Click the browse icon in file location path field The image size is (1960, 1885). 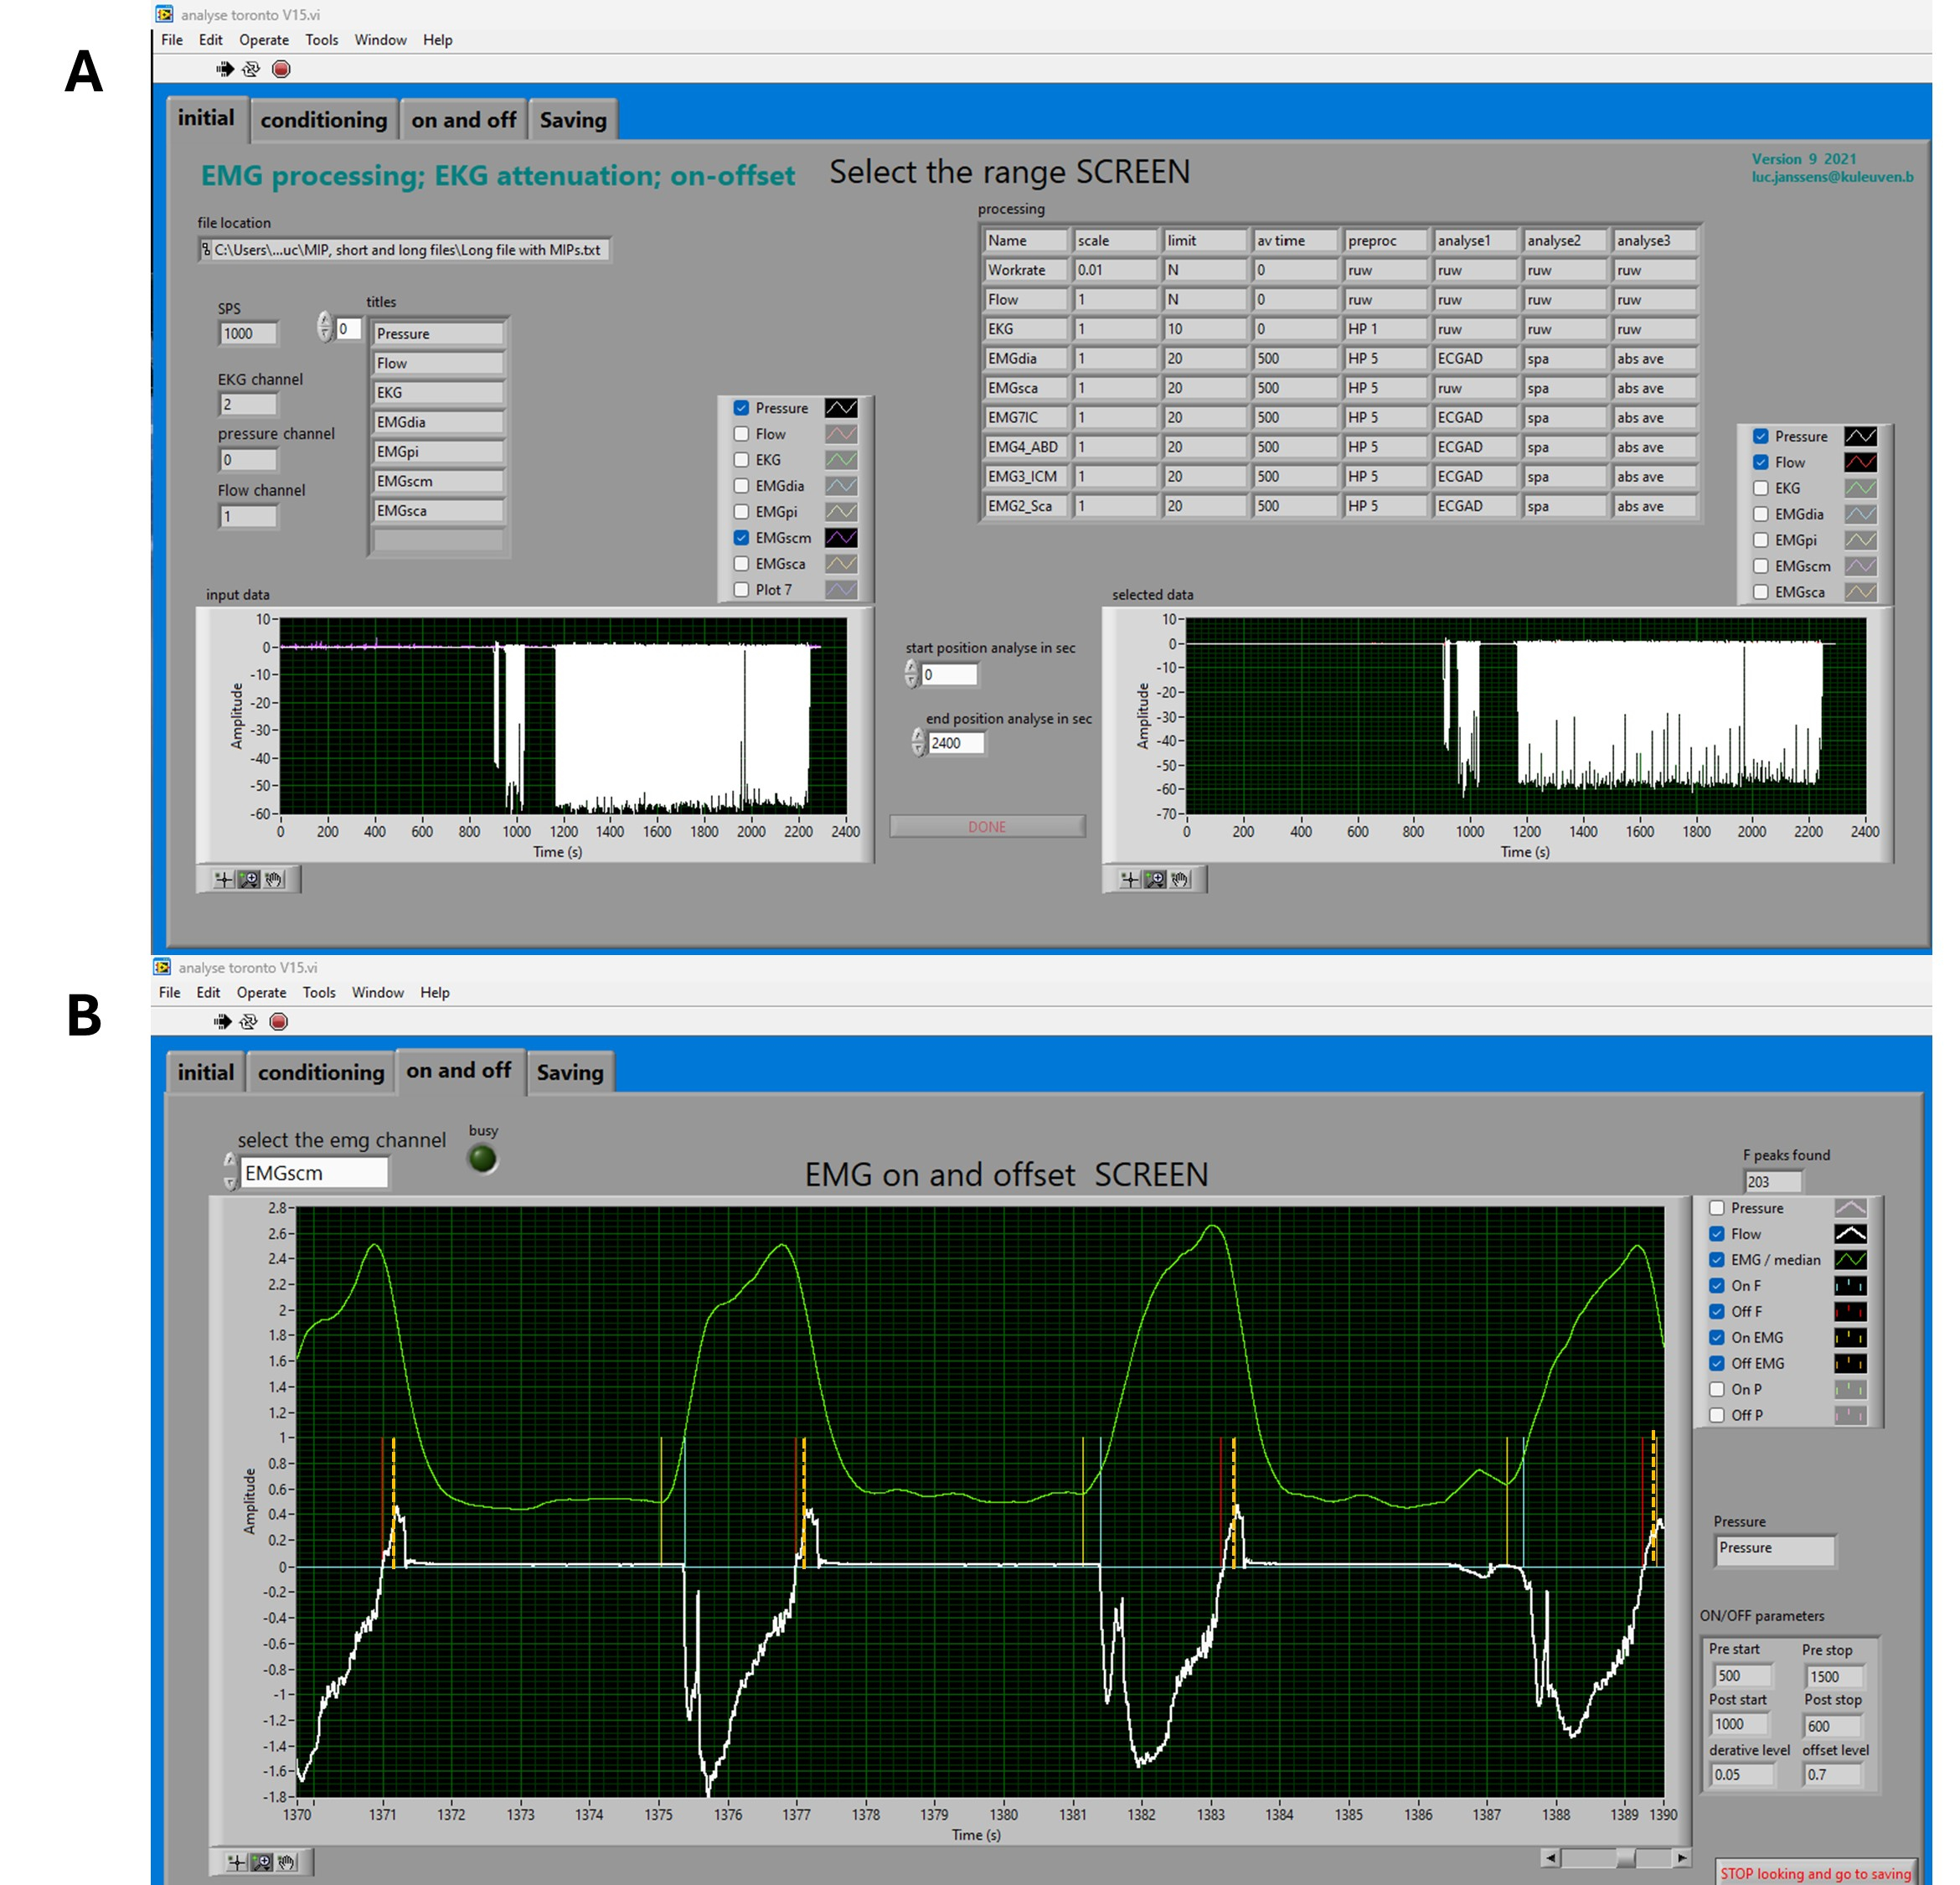click(x=206, y=250)
